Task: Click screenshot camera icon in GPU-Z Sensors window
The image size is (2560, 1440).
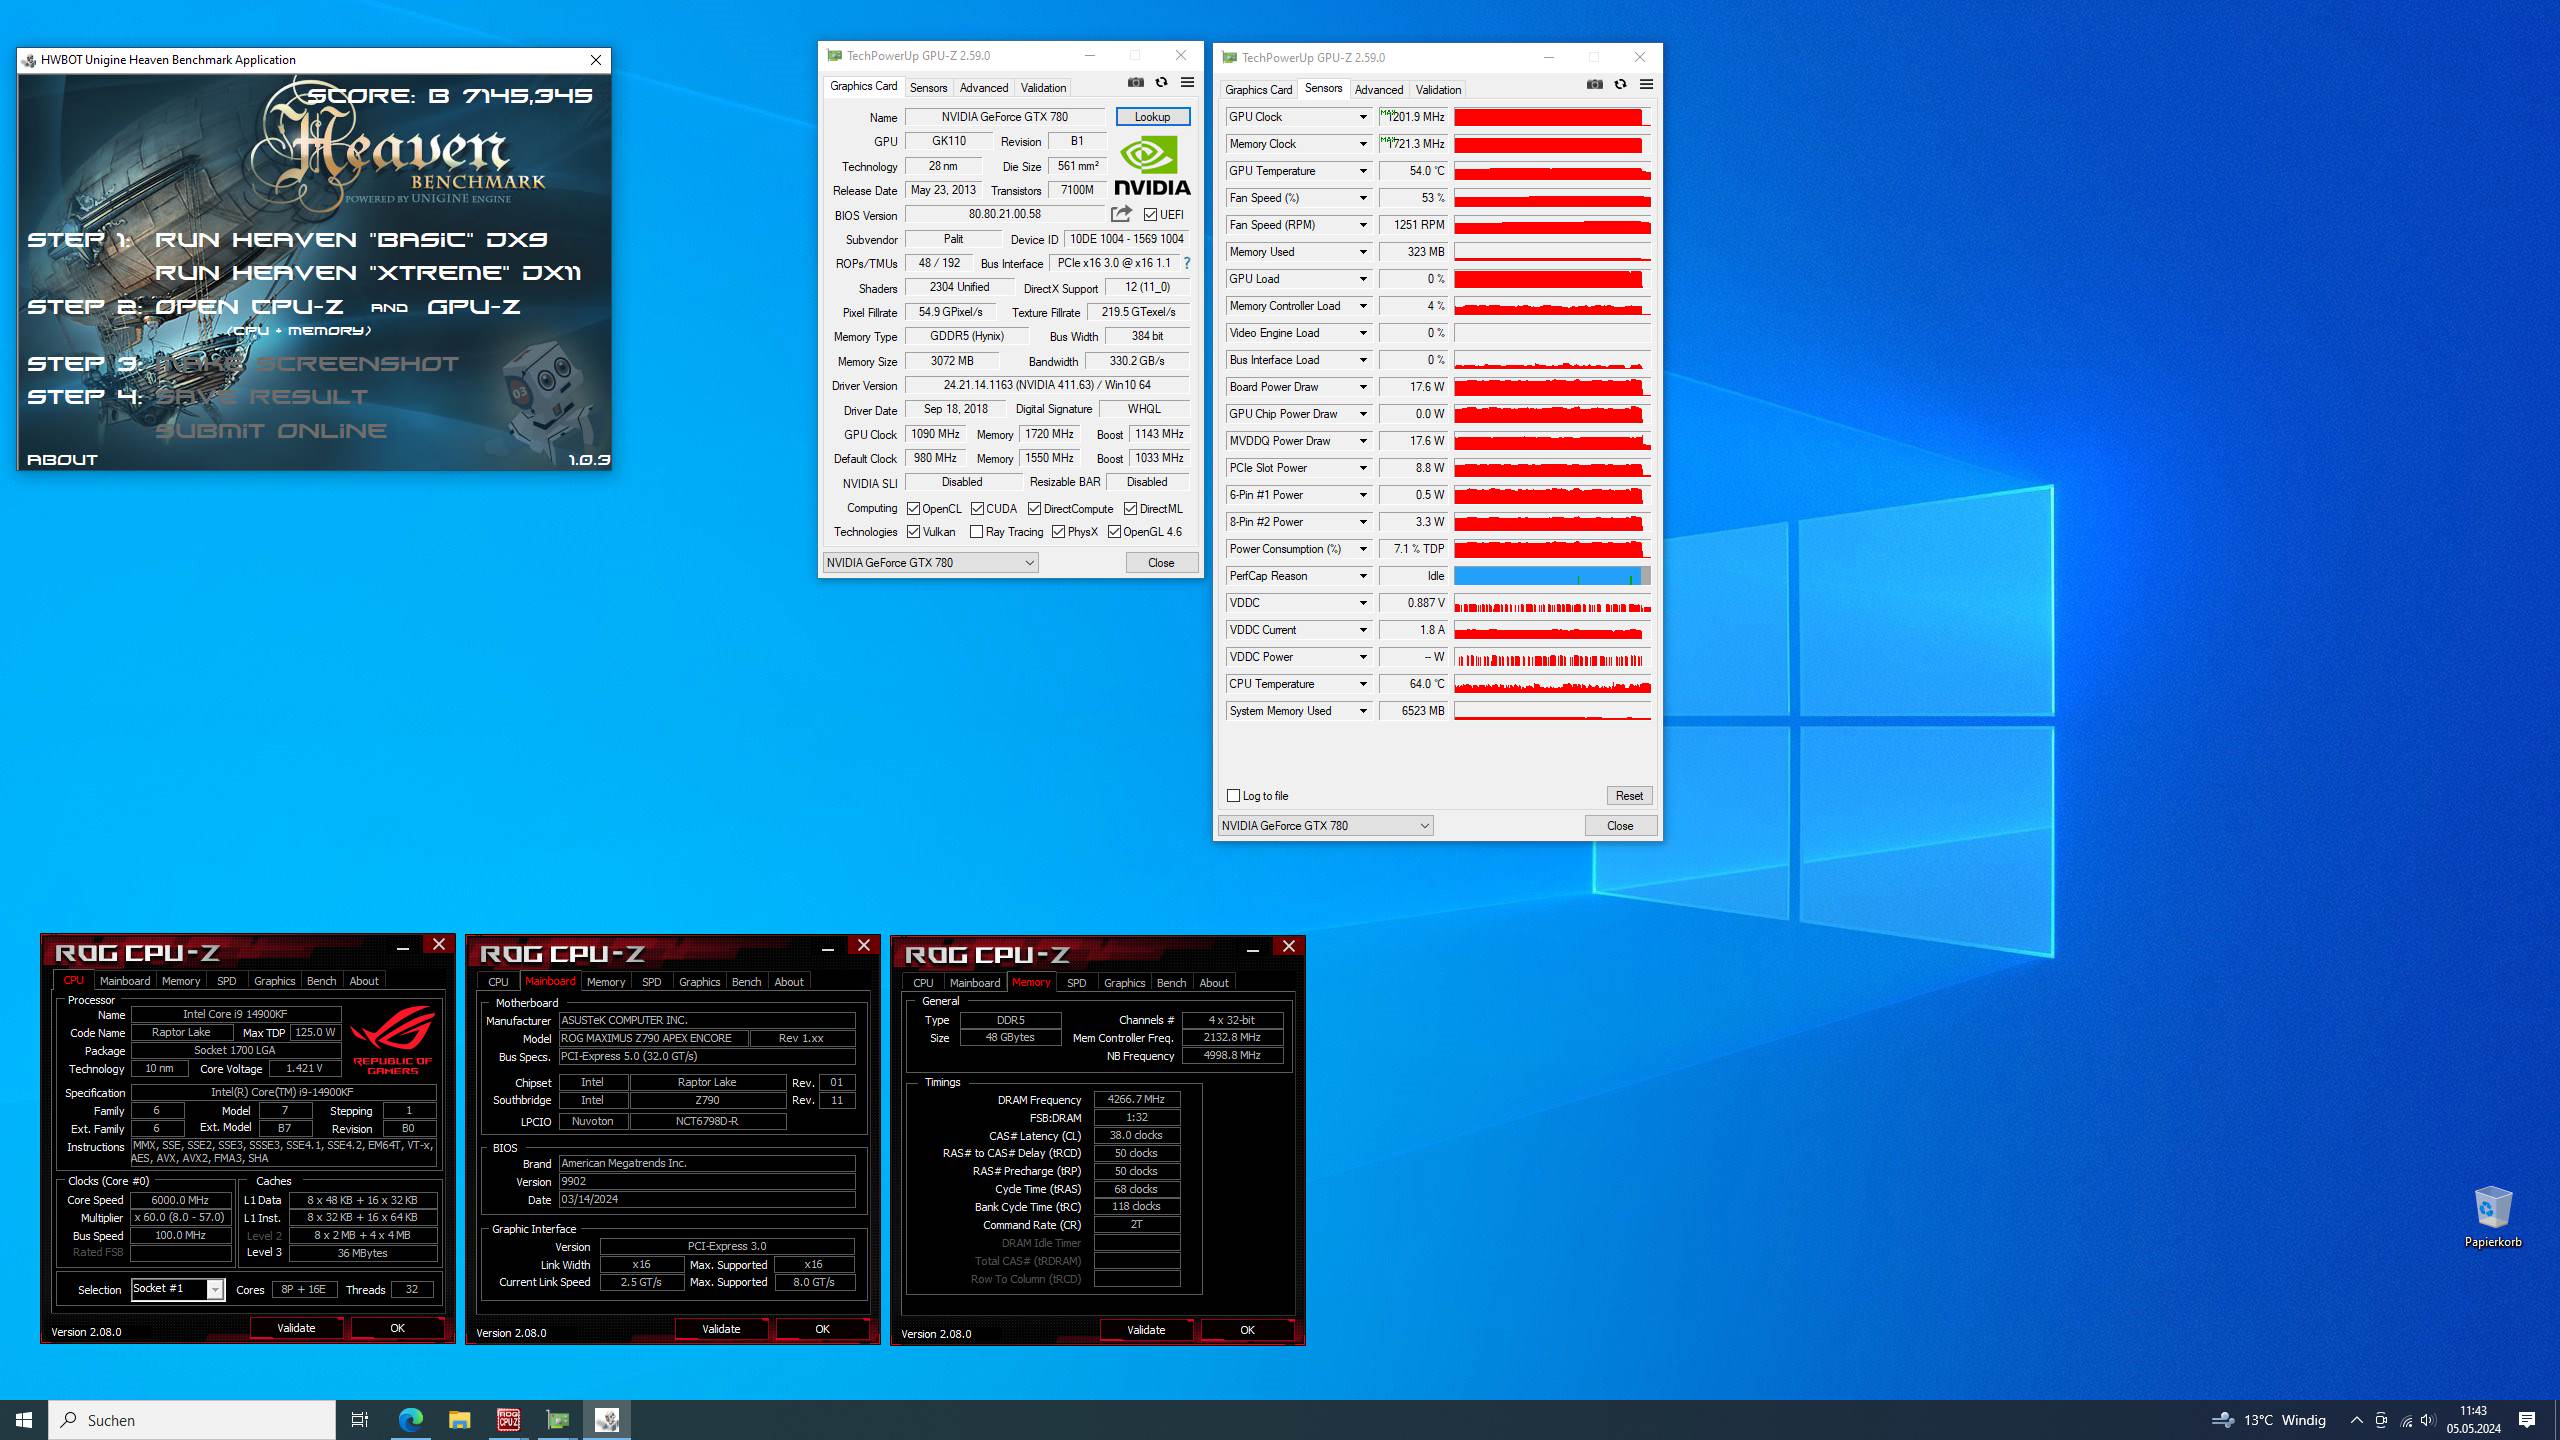Action: point(1595,85)
